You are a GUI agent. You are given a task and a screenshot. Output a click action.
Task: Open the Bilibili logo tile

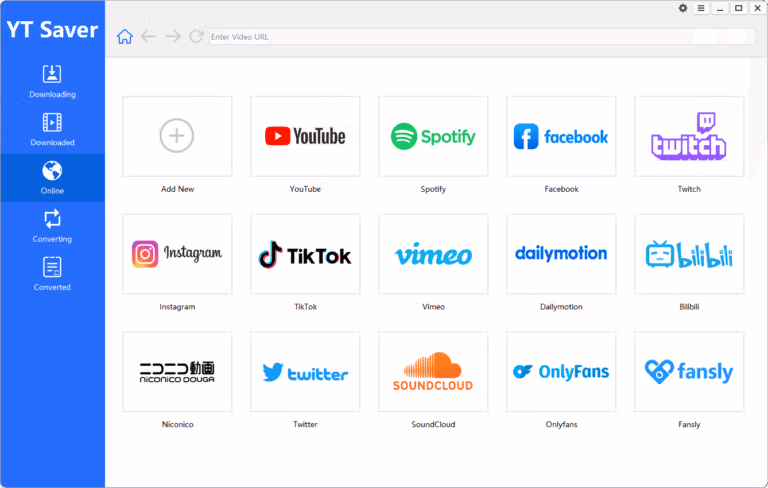point(689,254)
